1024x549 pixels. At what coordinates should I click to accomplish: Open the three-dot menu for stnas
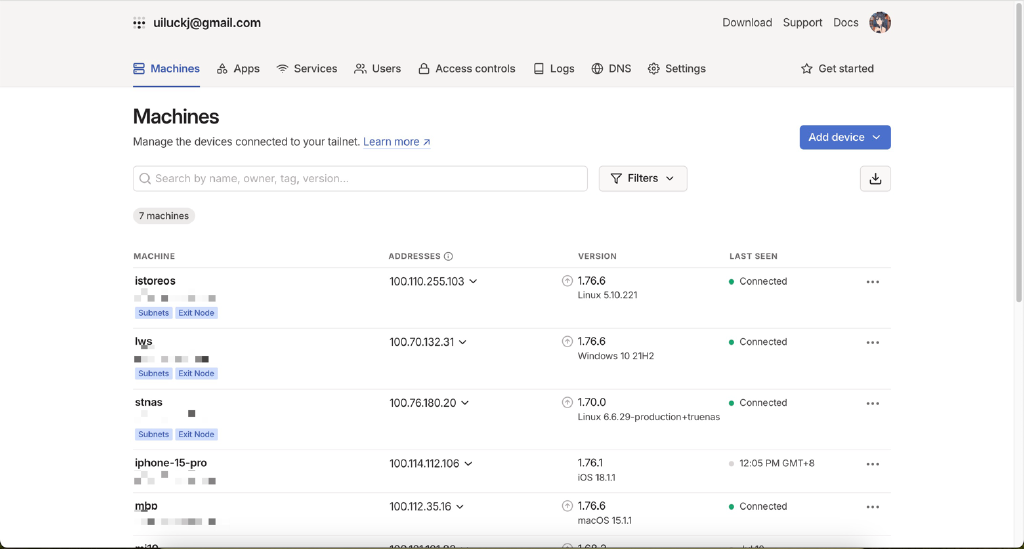(x=872, y=403)
